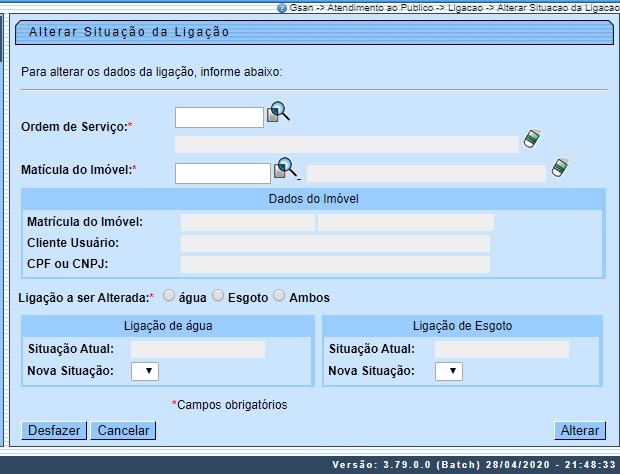The image size is (620, 474).
Task: Click Situação Atual field under Ligação de Esgoto
Action: click(502, 349)
